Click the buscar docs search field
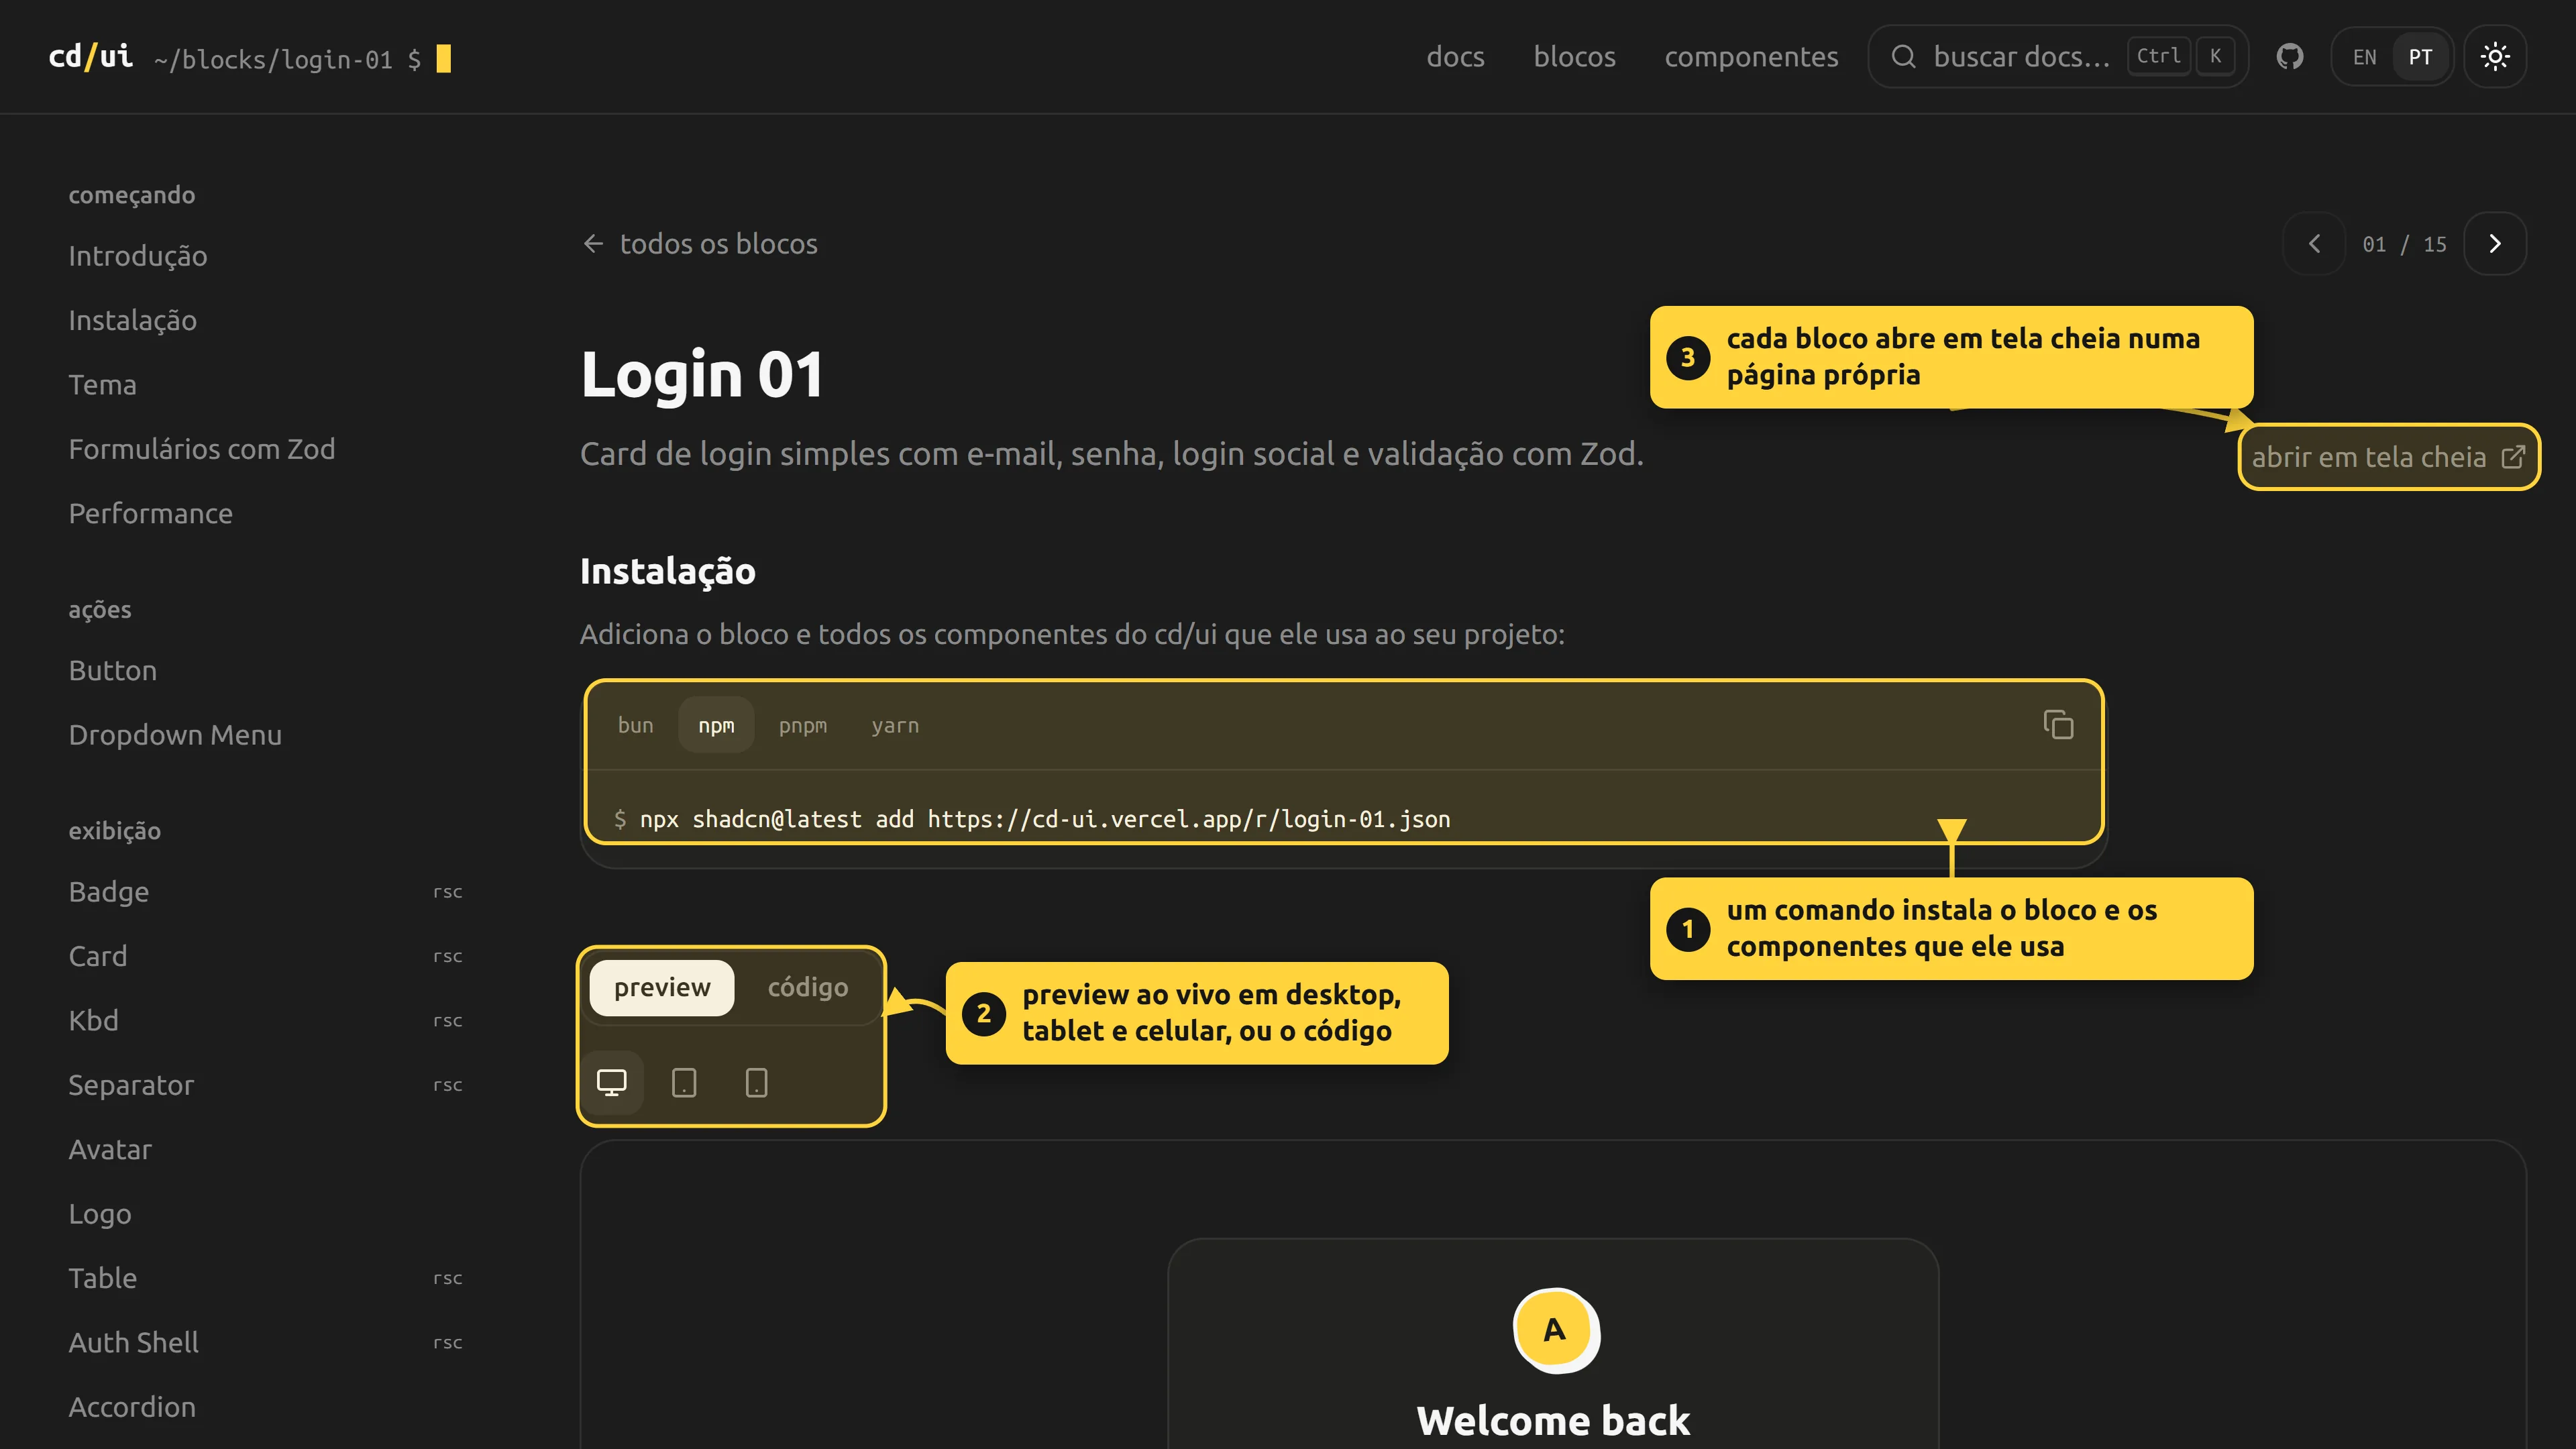 pyautogui.click(x=2058, y=57)
